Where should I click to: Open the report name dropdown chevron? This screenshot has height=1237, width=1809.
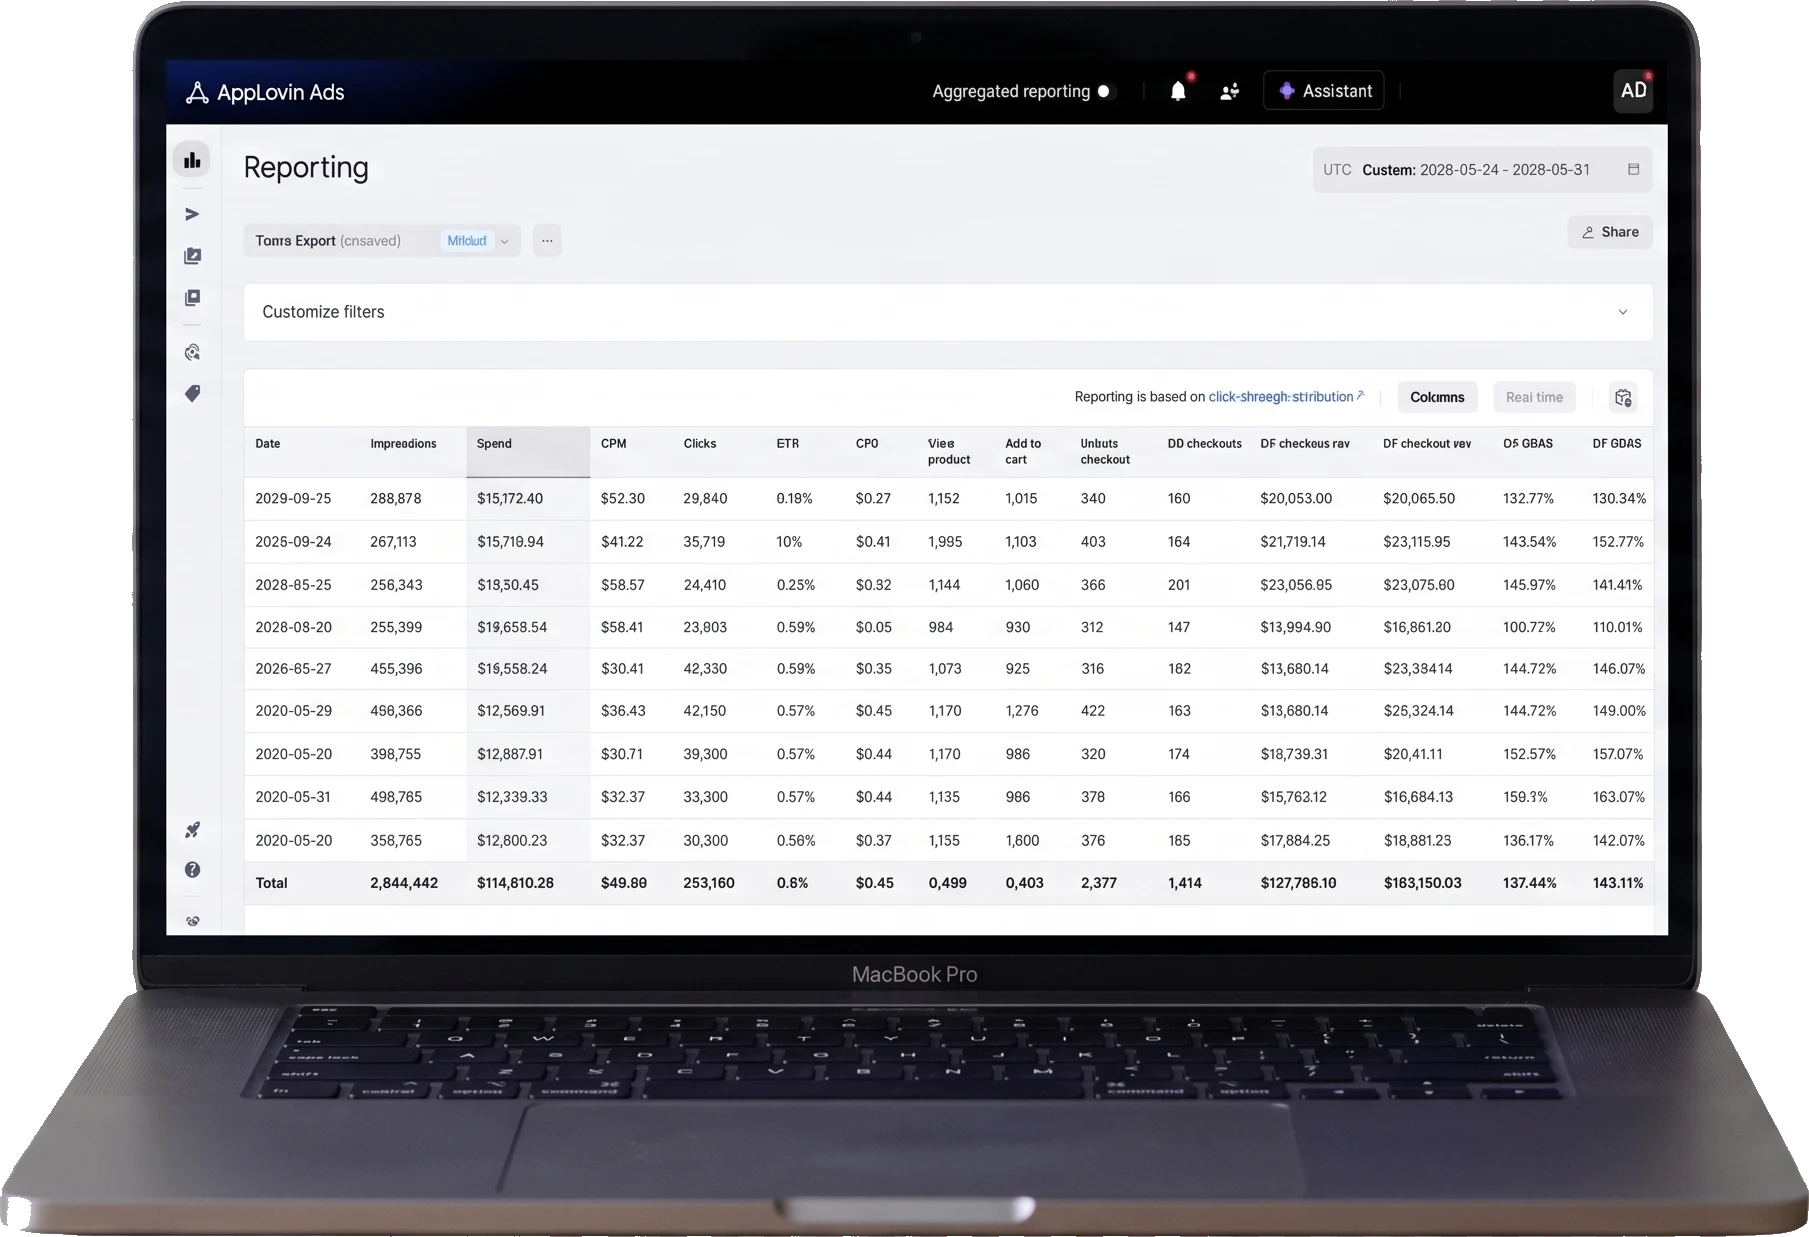click(x=505, y=241)
